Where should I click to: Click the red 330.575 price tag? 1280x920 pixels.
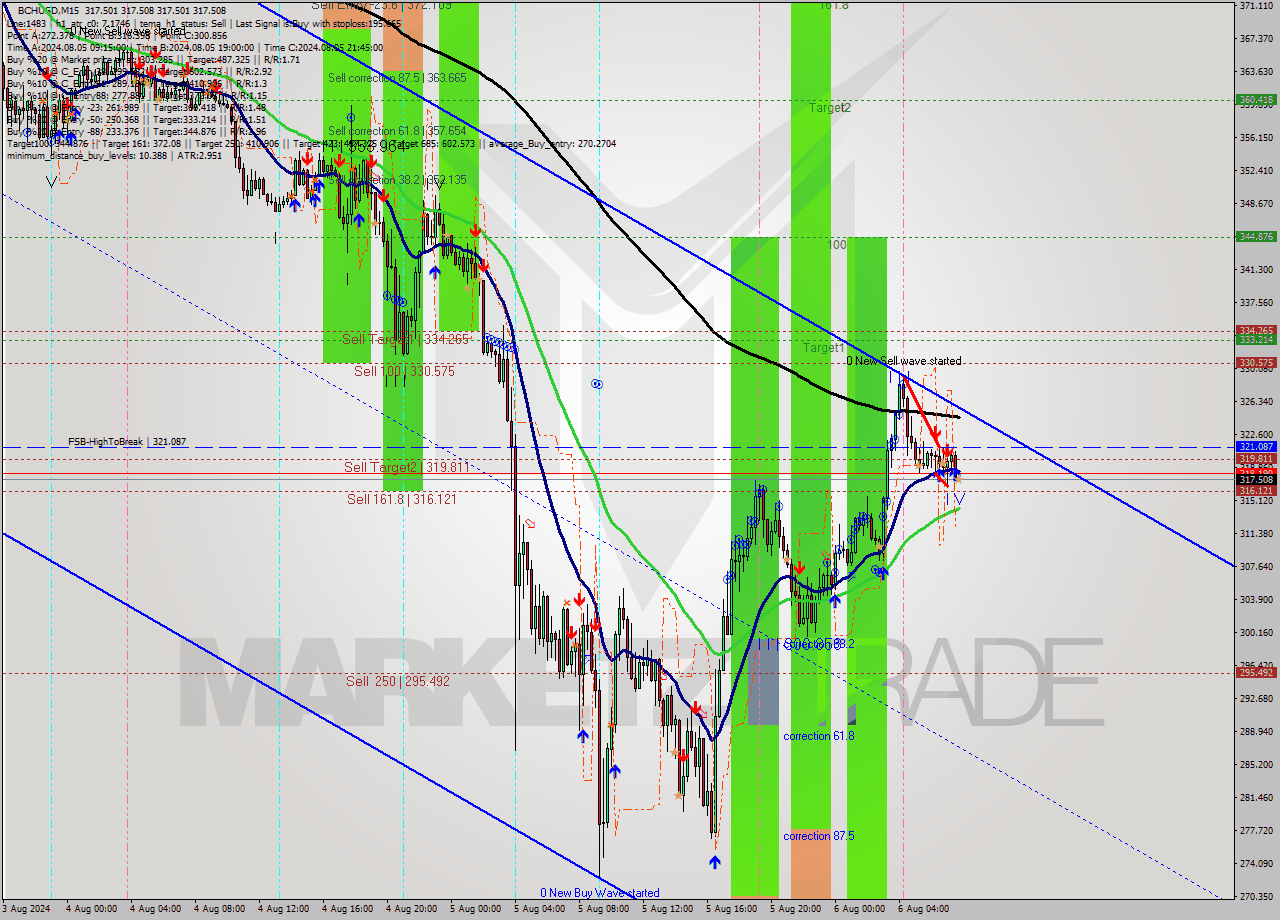click(x=1256, y=363)
